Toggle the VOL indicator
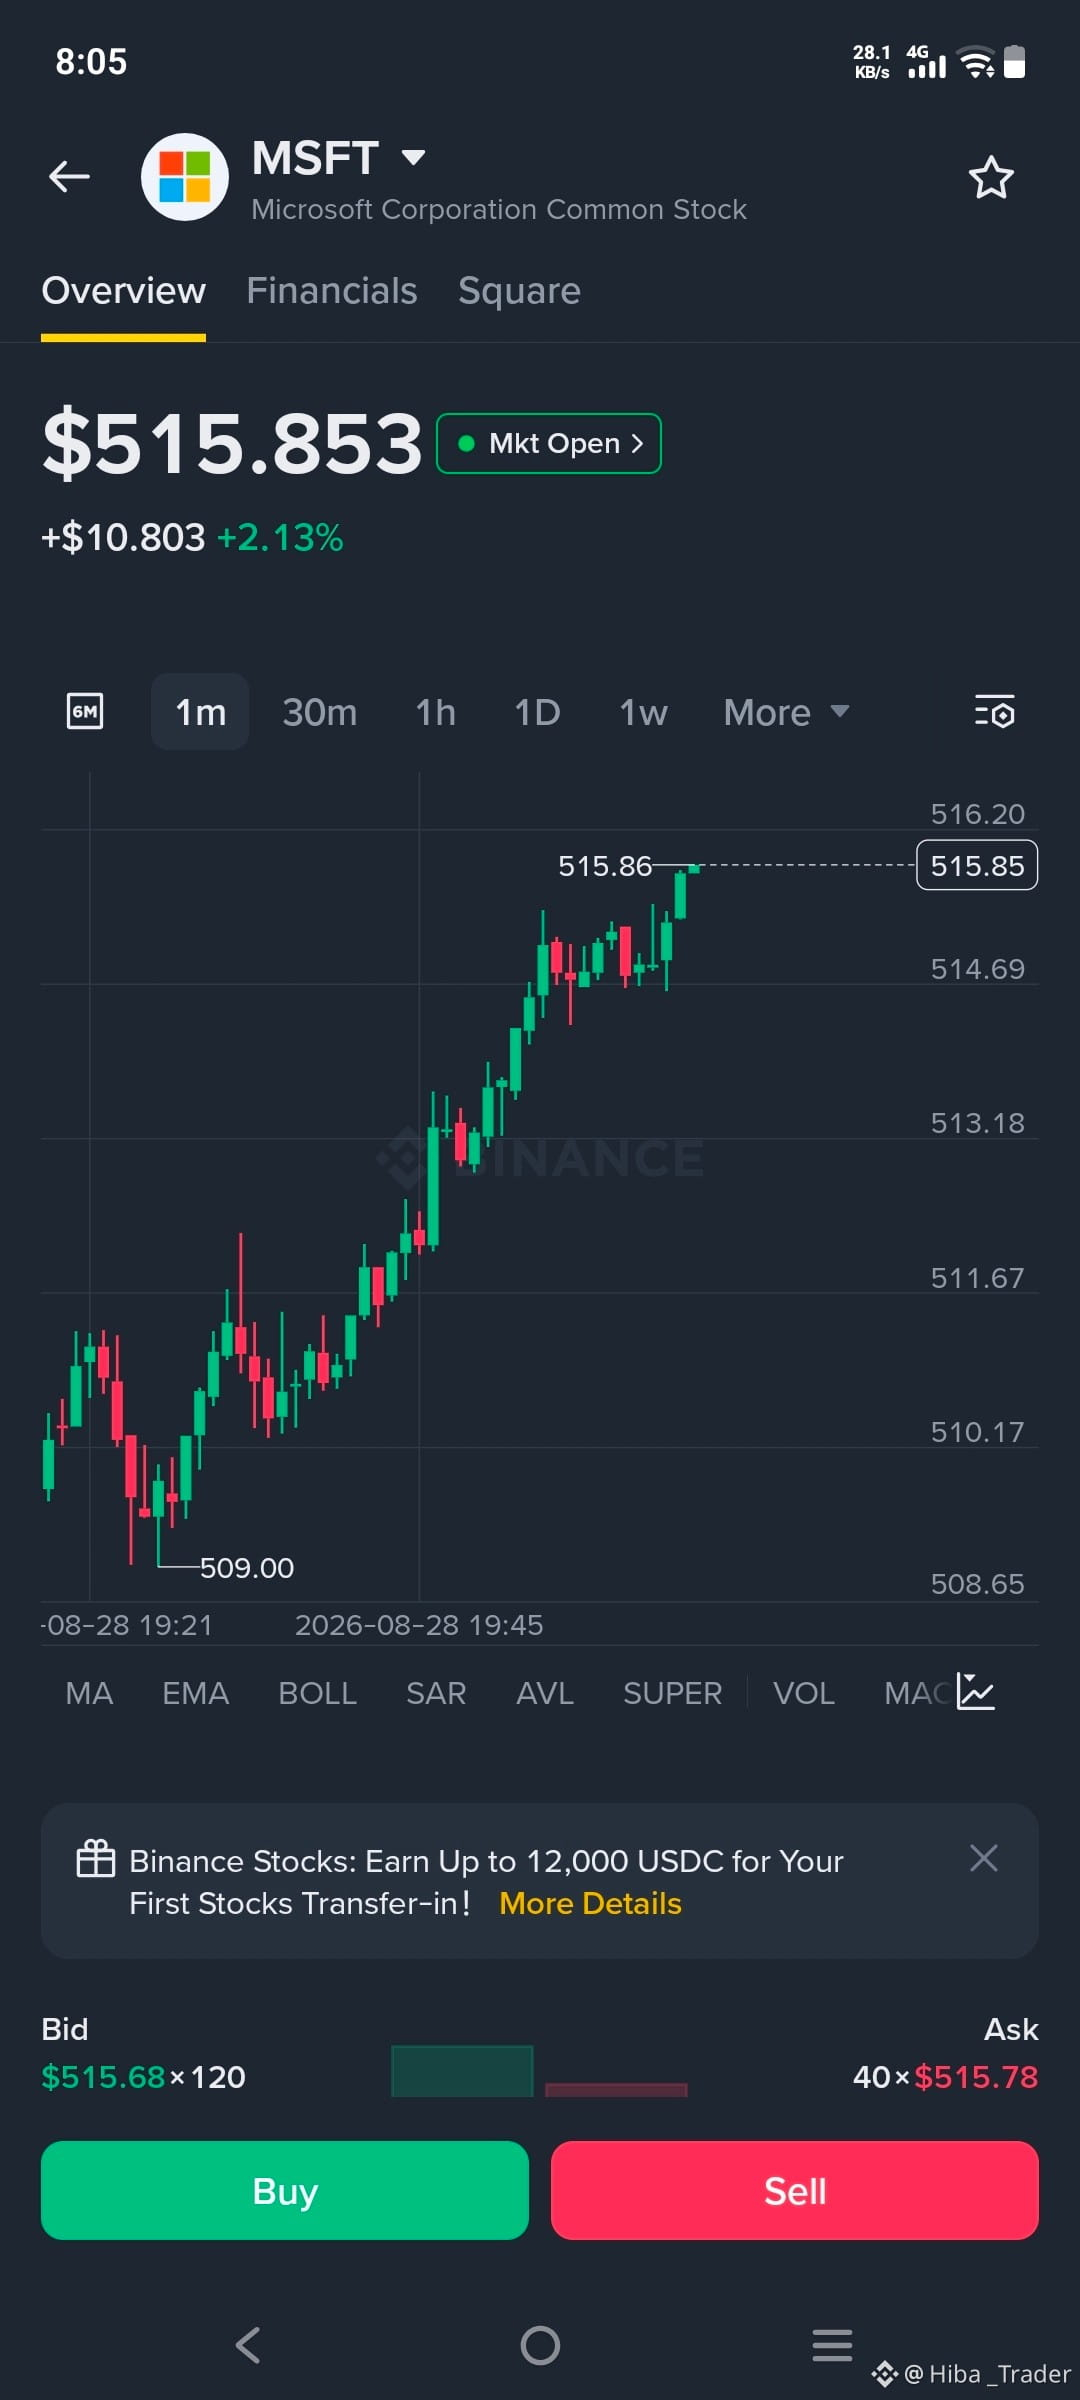 tap(804, 1693)
